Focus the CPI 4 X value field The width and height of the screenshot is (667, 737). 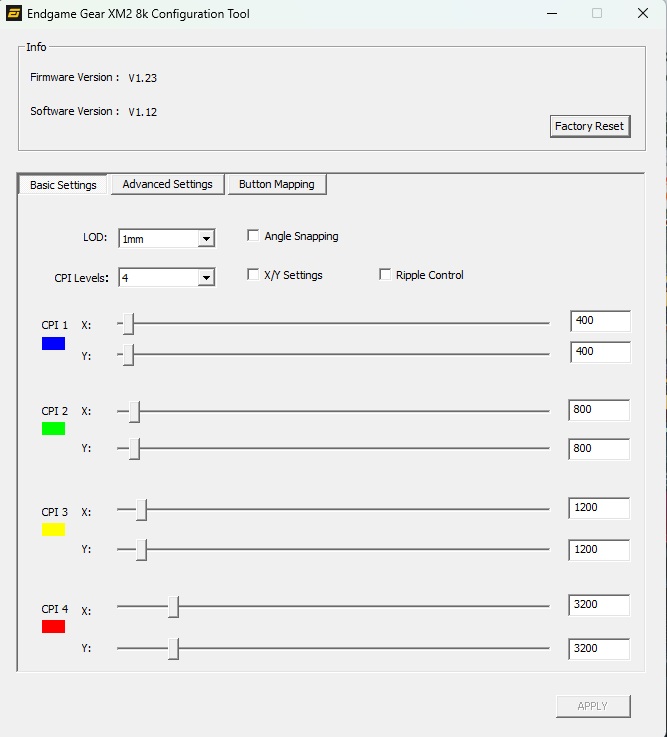pos(599,605)
